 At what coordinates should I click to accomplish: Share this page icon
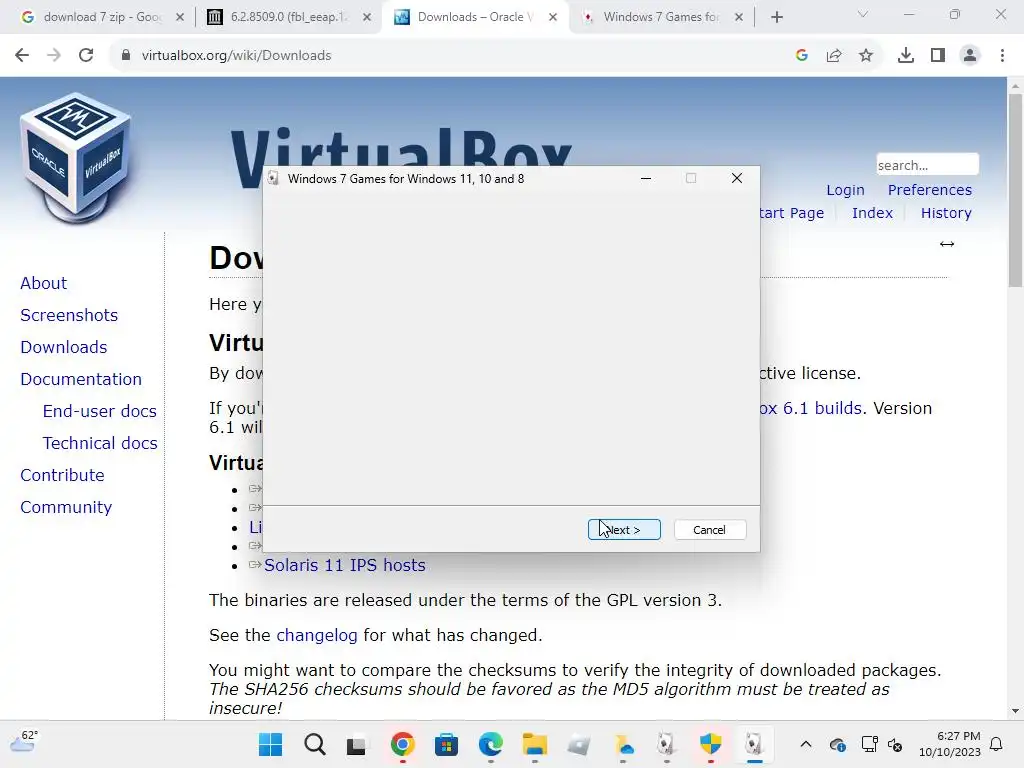(834, 56)
